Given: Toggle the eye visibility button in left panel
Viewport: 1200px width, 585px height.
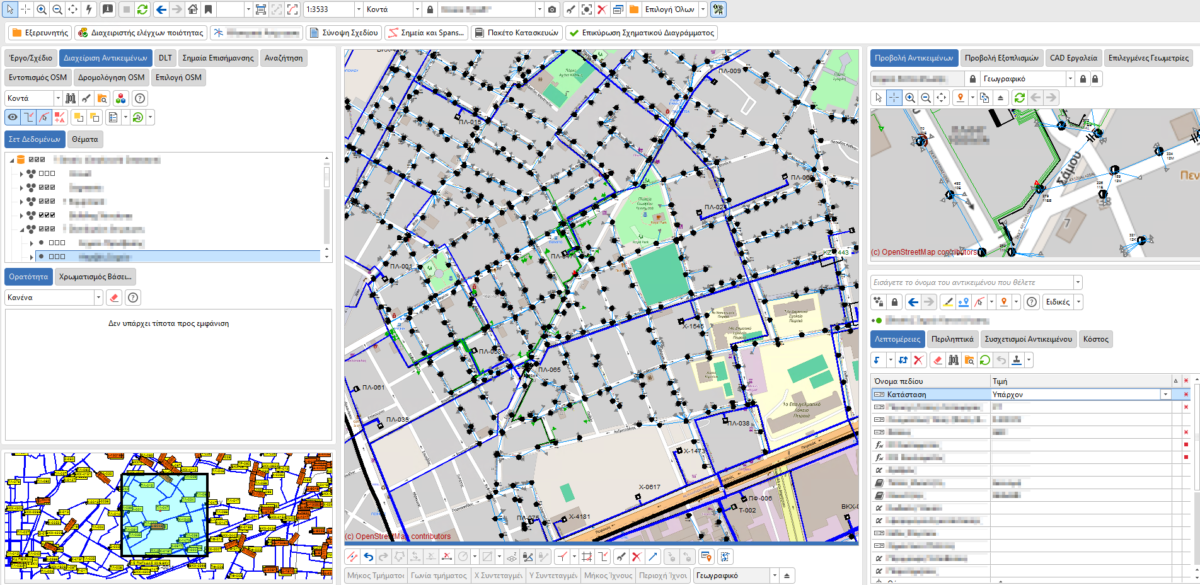Looking at the screenshot, I should pyautogui.click(x=13, y=117).
